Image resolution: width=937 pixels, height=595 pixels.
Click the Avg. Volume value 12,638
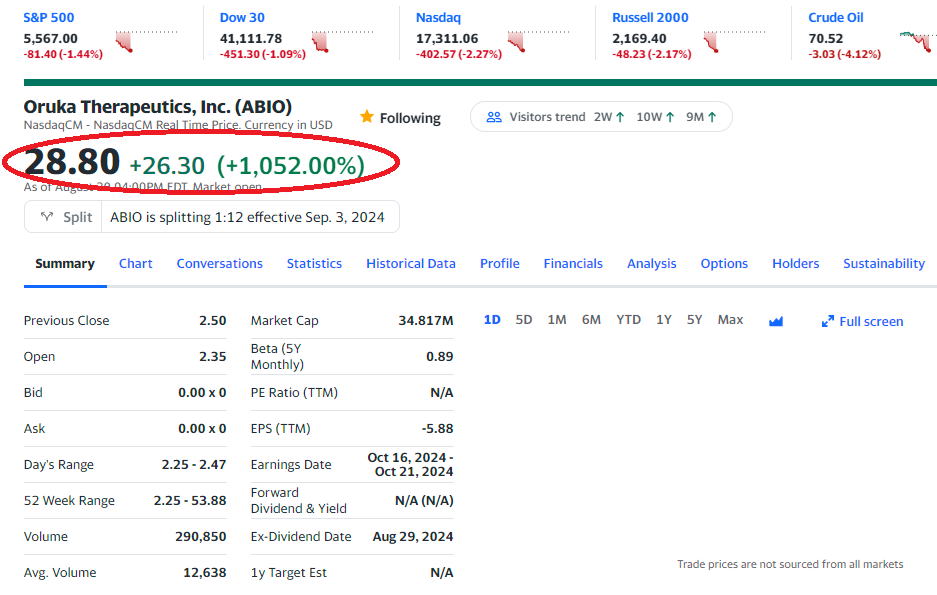click(205, 572)
